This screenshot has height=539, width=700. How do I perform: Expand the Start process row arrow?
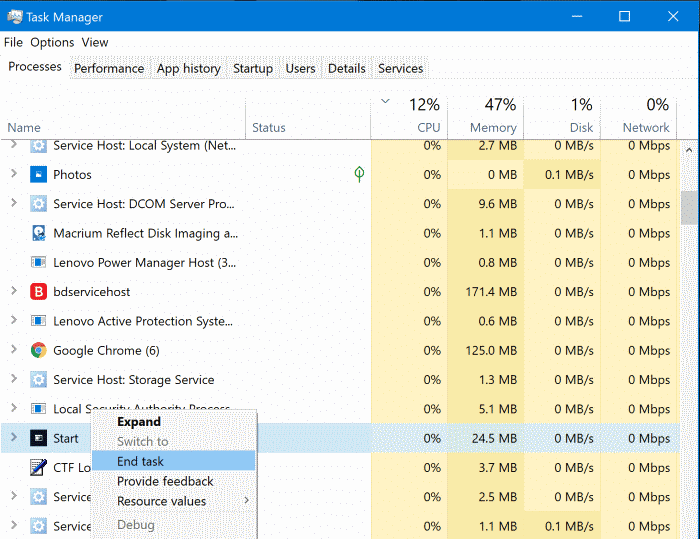click(14, 437)
